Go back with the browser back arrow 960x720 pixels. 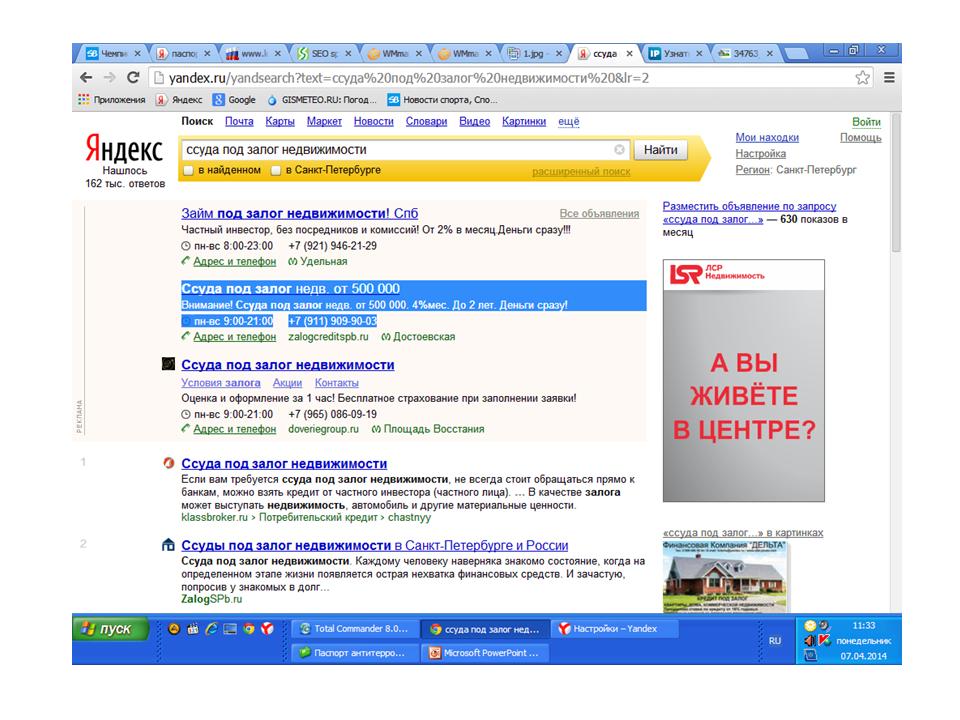(86, 78)
